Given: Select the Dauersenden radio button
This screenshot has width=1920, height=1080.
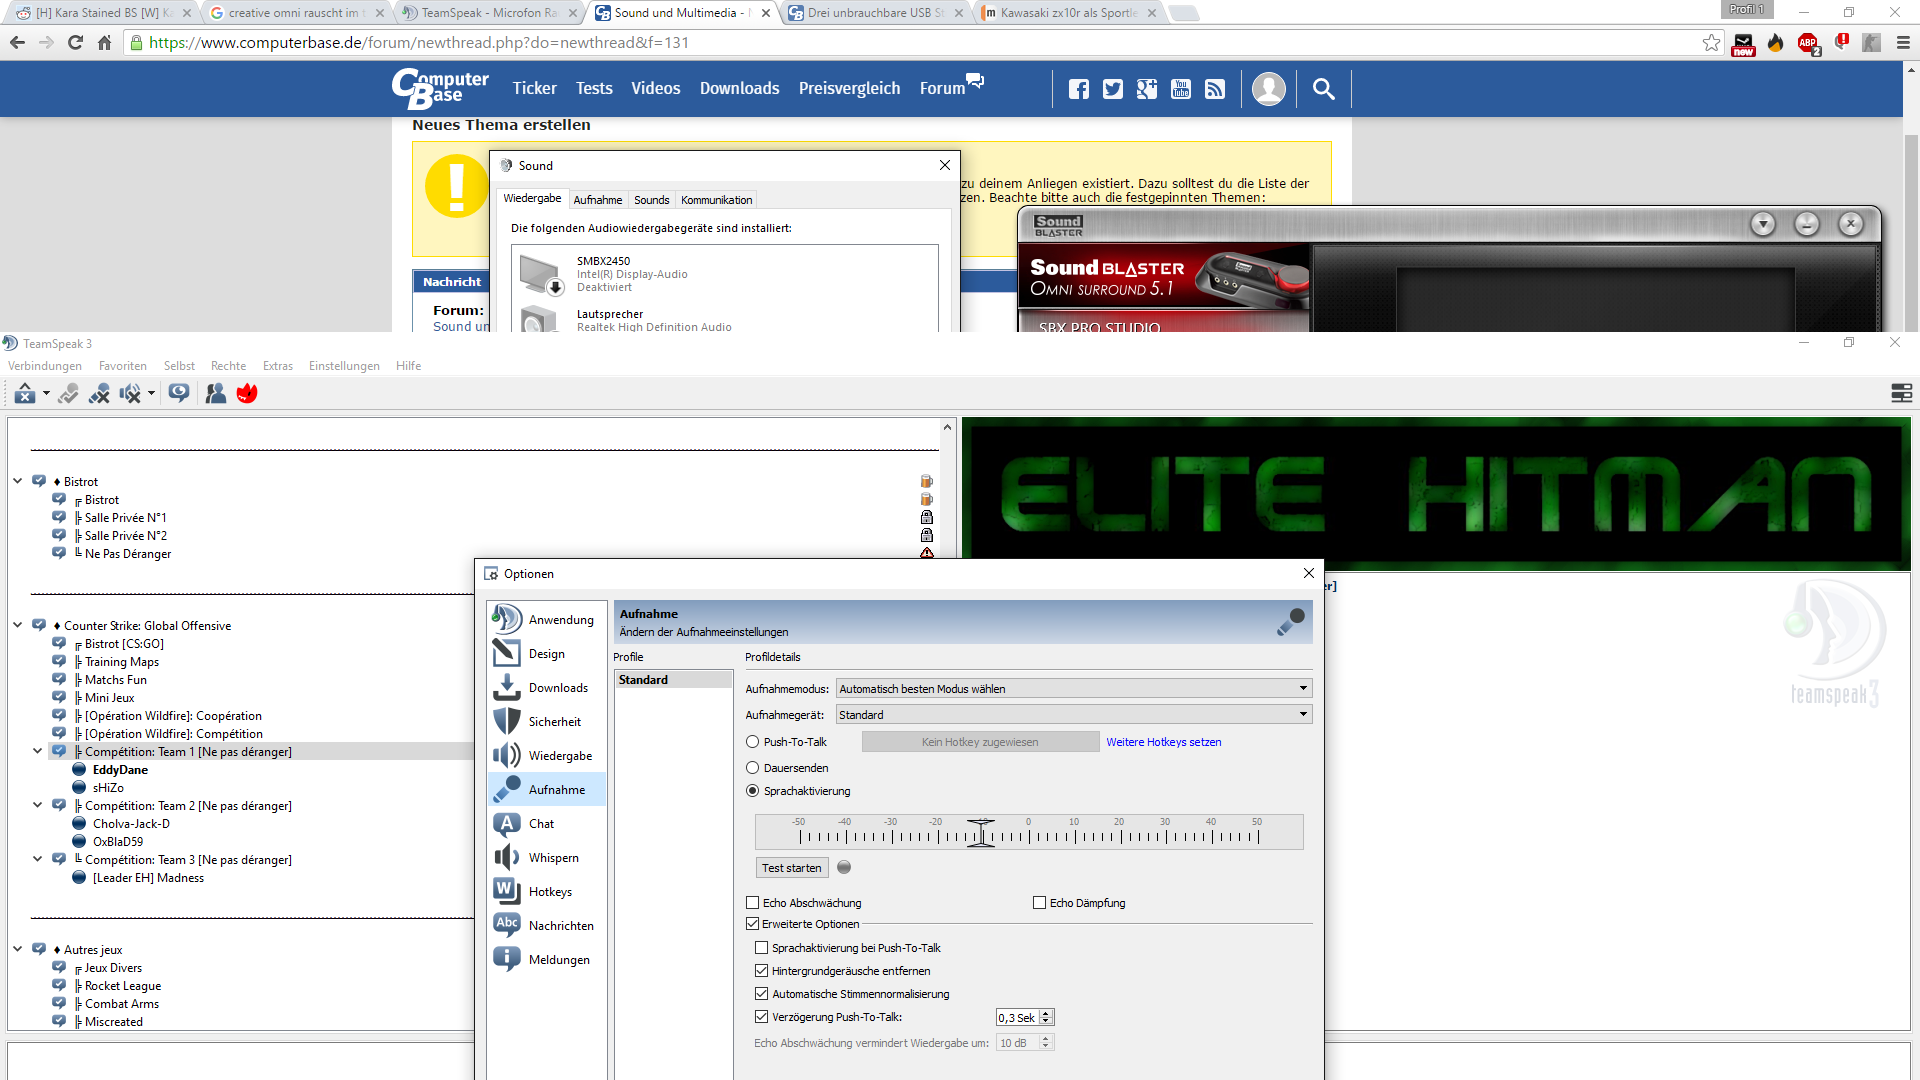Looking at the screenshot, I should coord(753,768).
